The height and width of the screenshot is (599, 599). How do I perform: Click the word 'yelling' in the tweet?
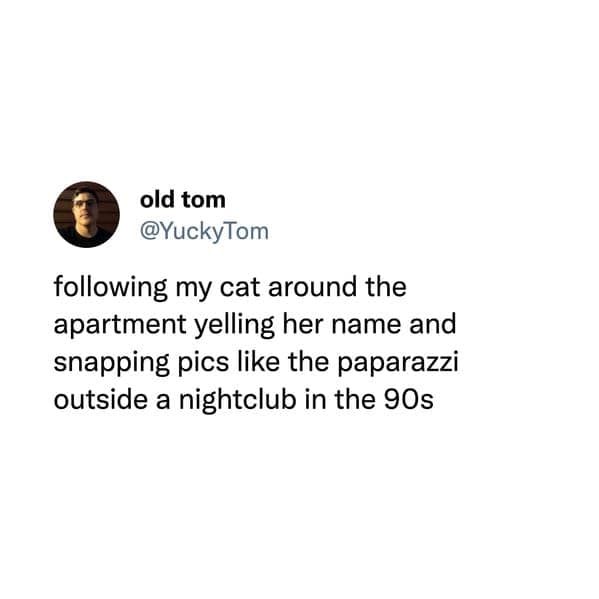pyautogui.click(x=235, y=325)
